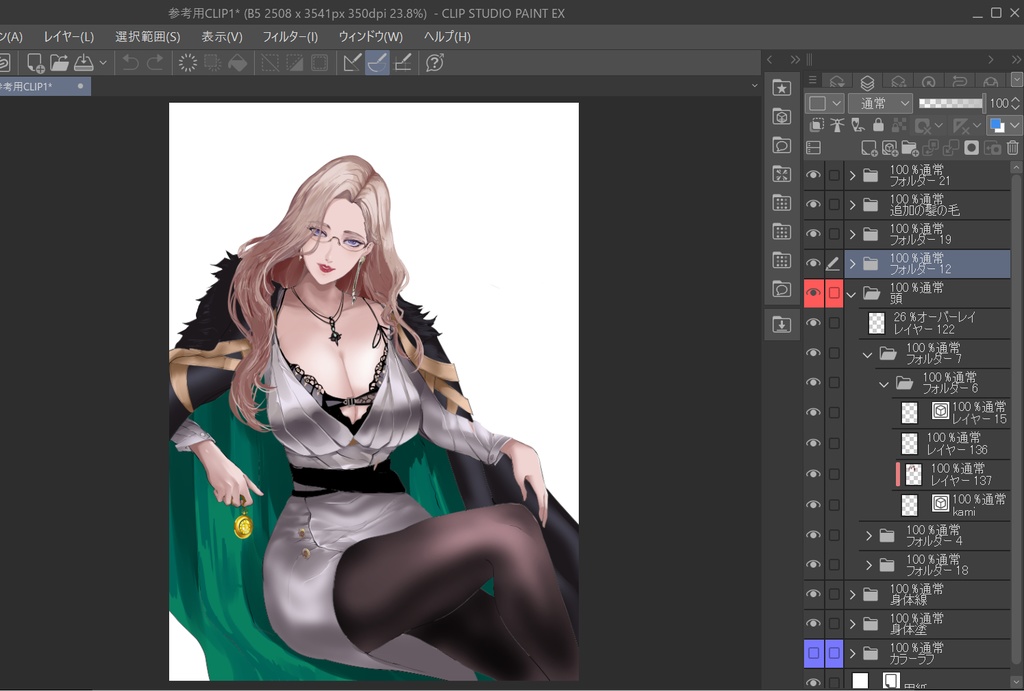Expand the 追加の髪の毛 folder
1024x691 pixels.
(853, 205)
